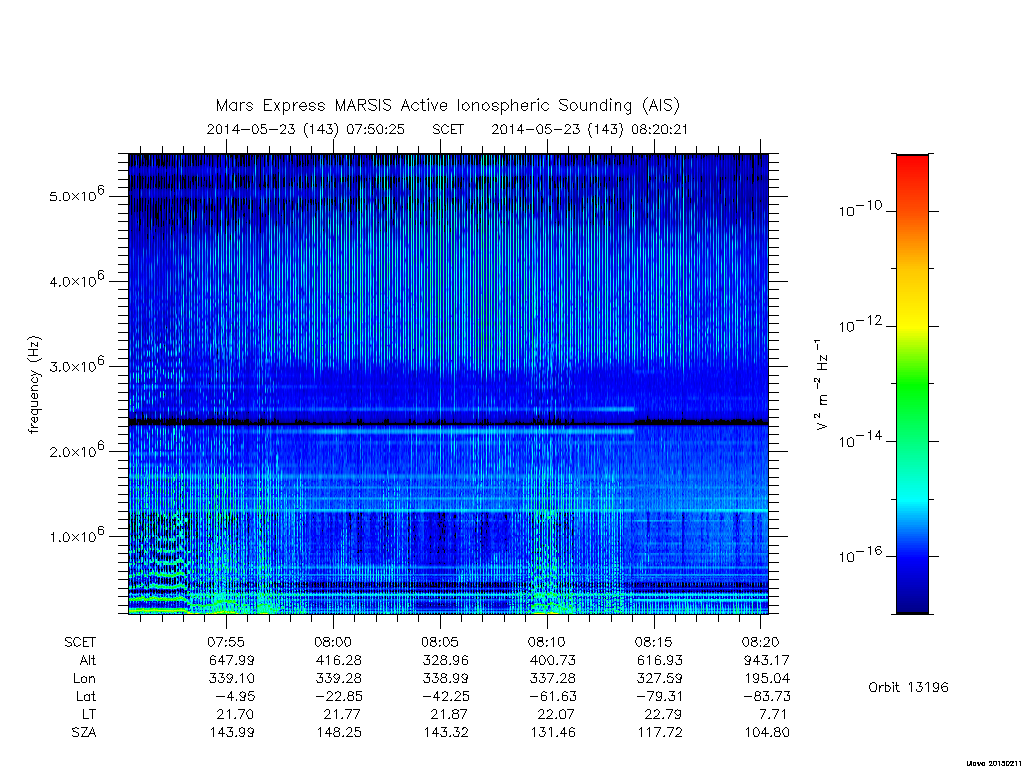Click the 'frequency (Hz)' y-axis label

pyautogui.click(x=34, y=384)
